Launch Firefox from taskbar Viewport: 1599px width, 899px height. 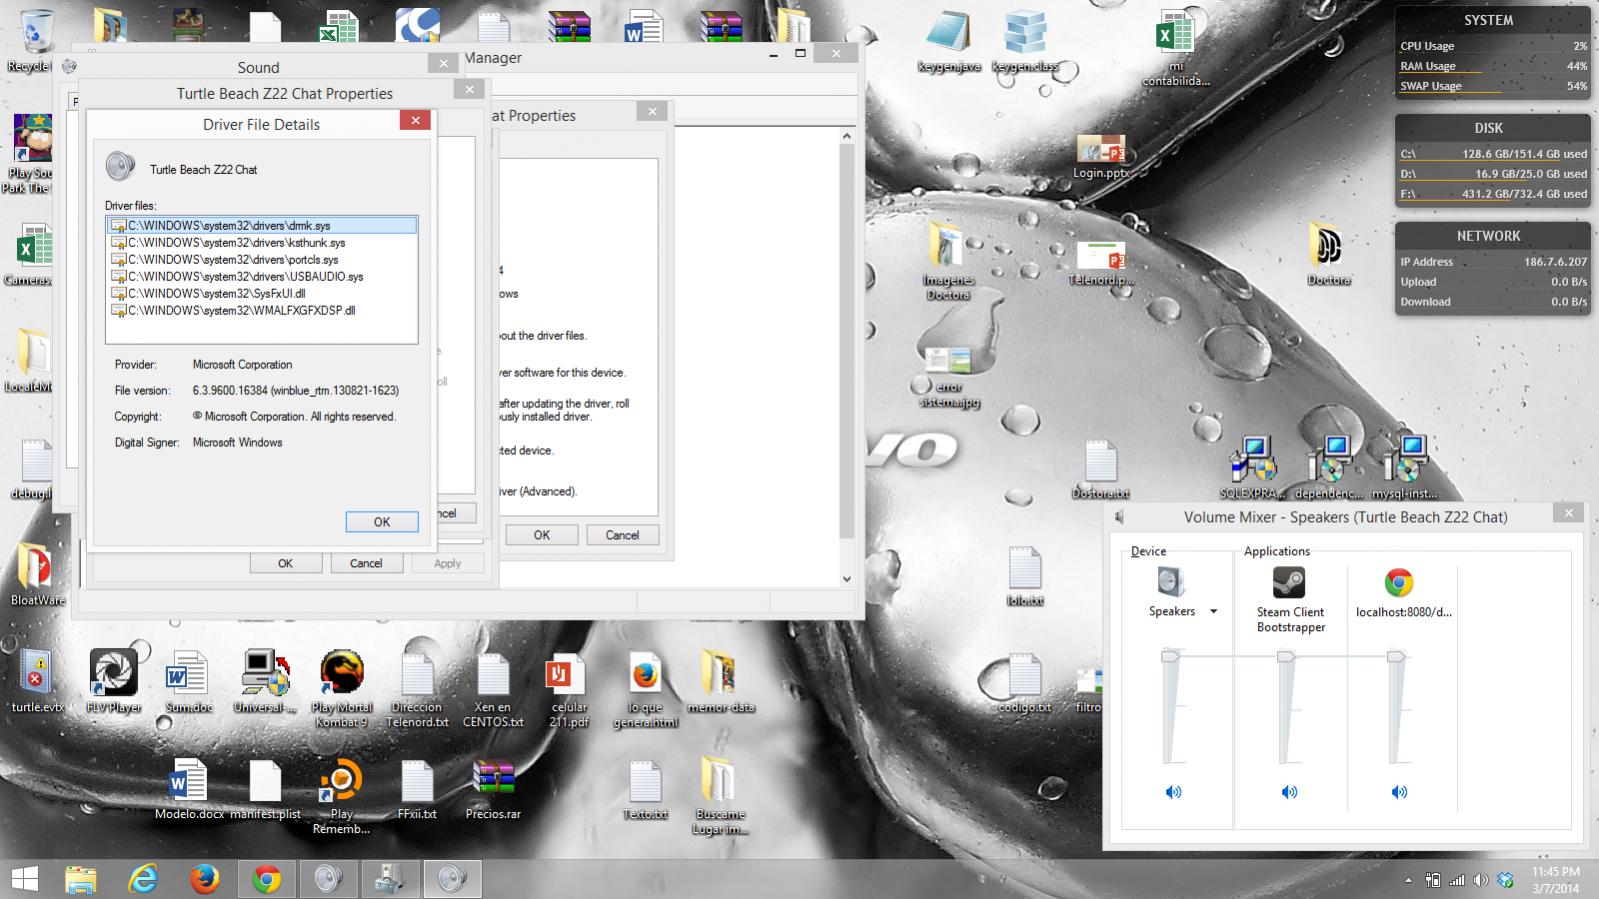point(205,879)
